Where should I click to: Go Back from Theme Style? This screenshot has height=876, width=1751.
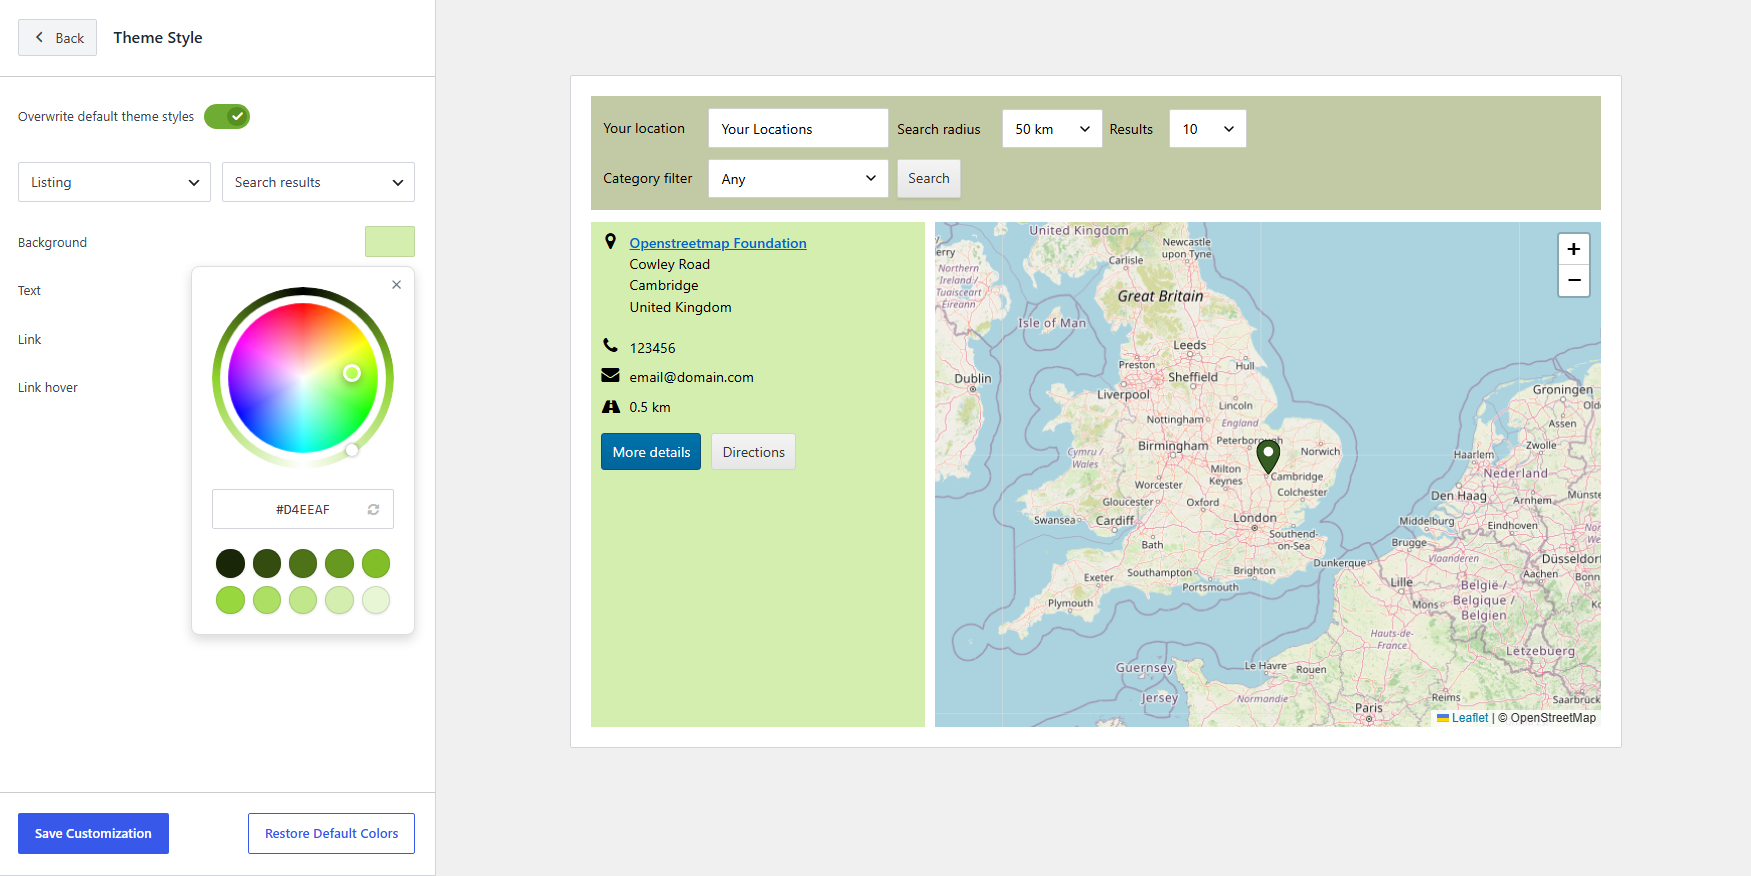[x=57, y=38]
